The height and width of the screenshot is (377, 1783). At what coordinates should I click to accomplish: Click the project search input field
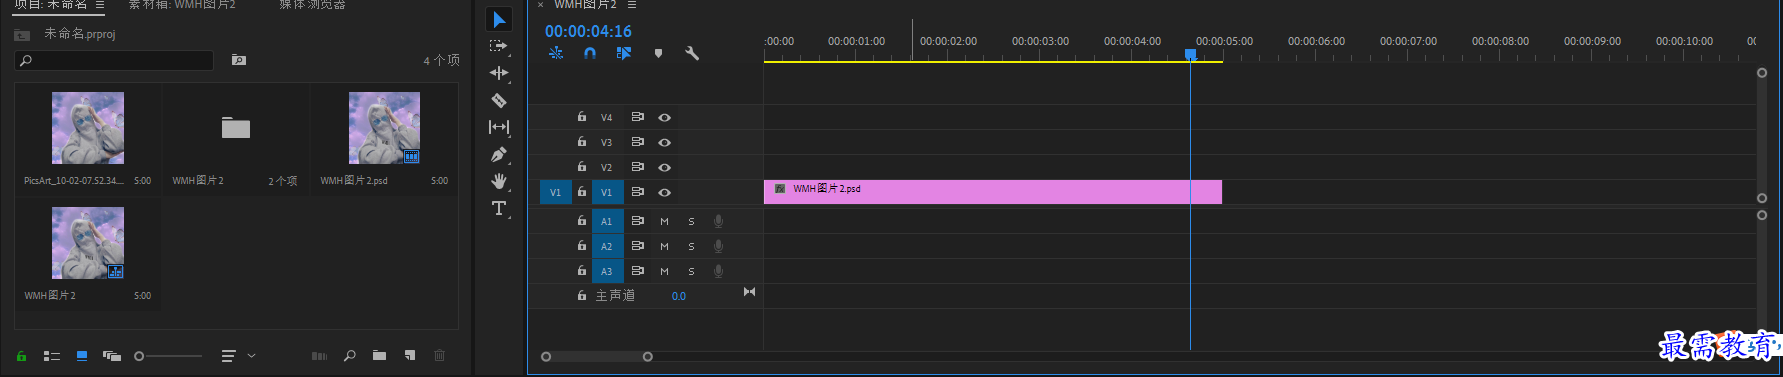point(114,61)
